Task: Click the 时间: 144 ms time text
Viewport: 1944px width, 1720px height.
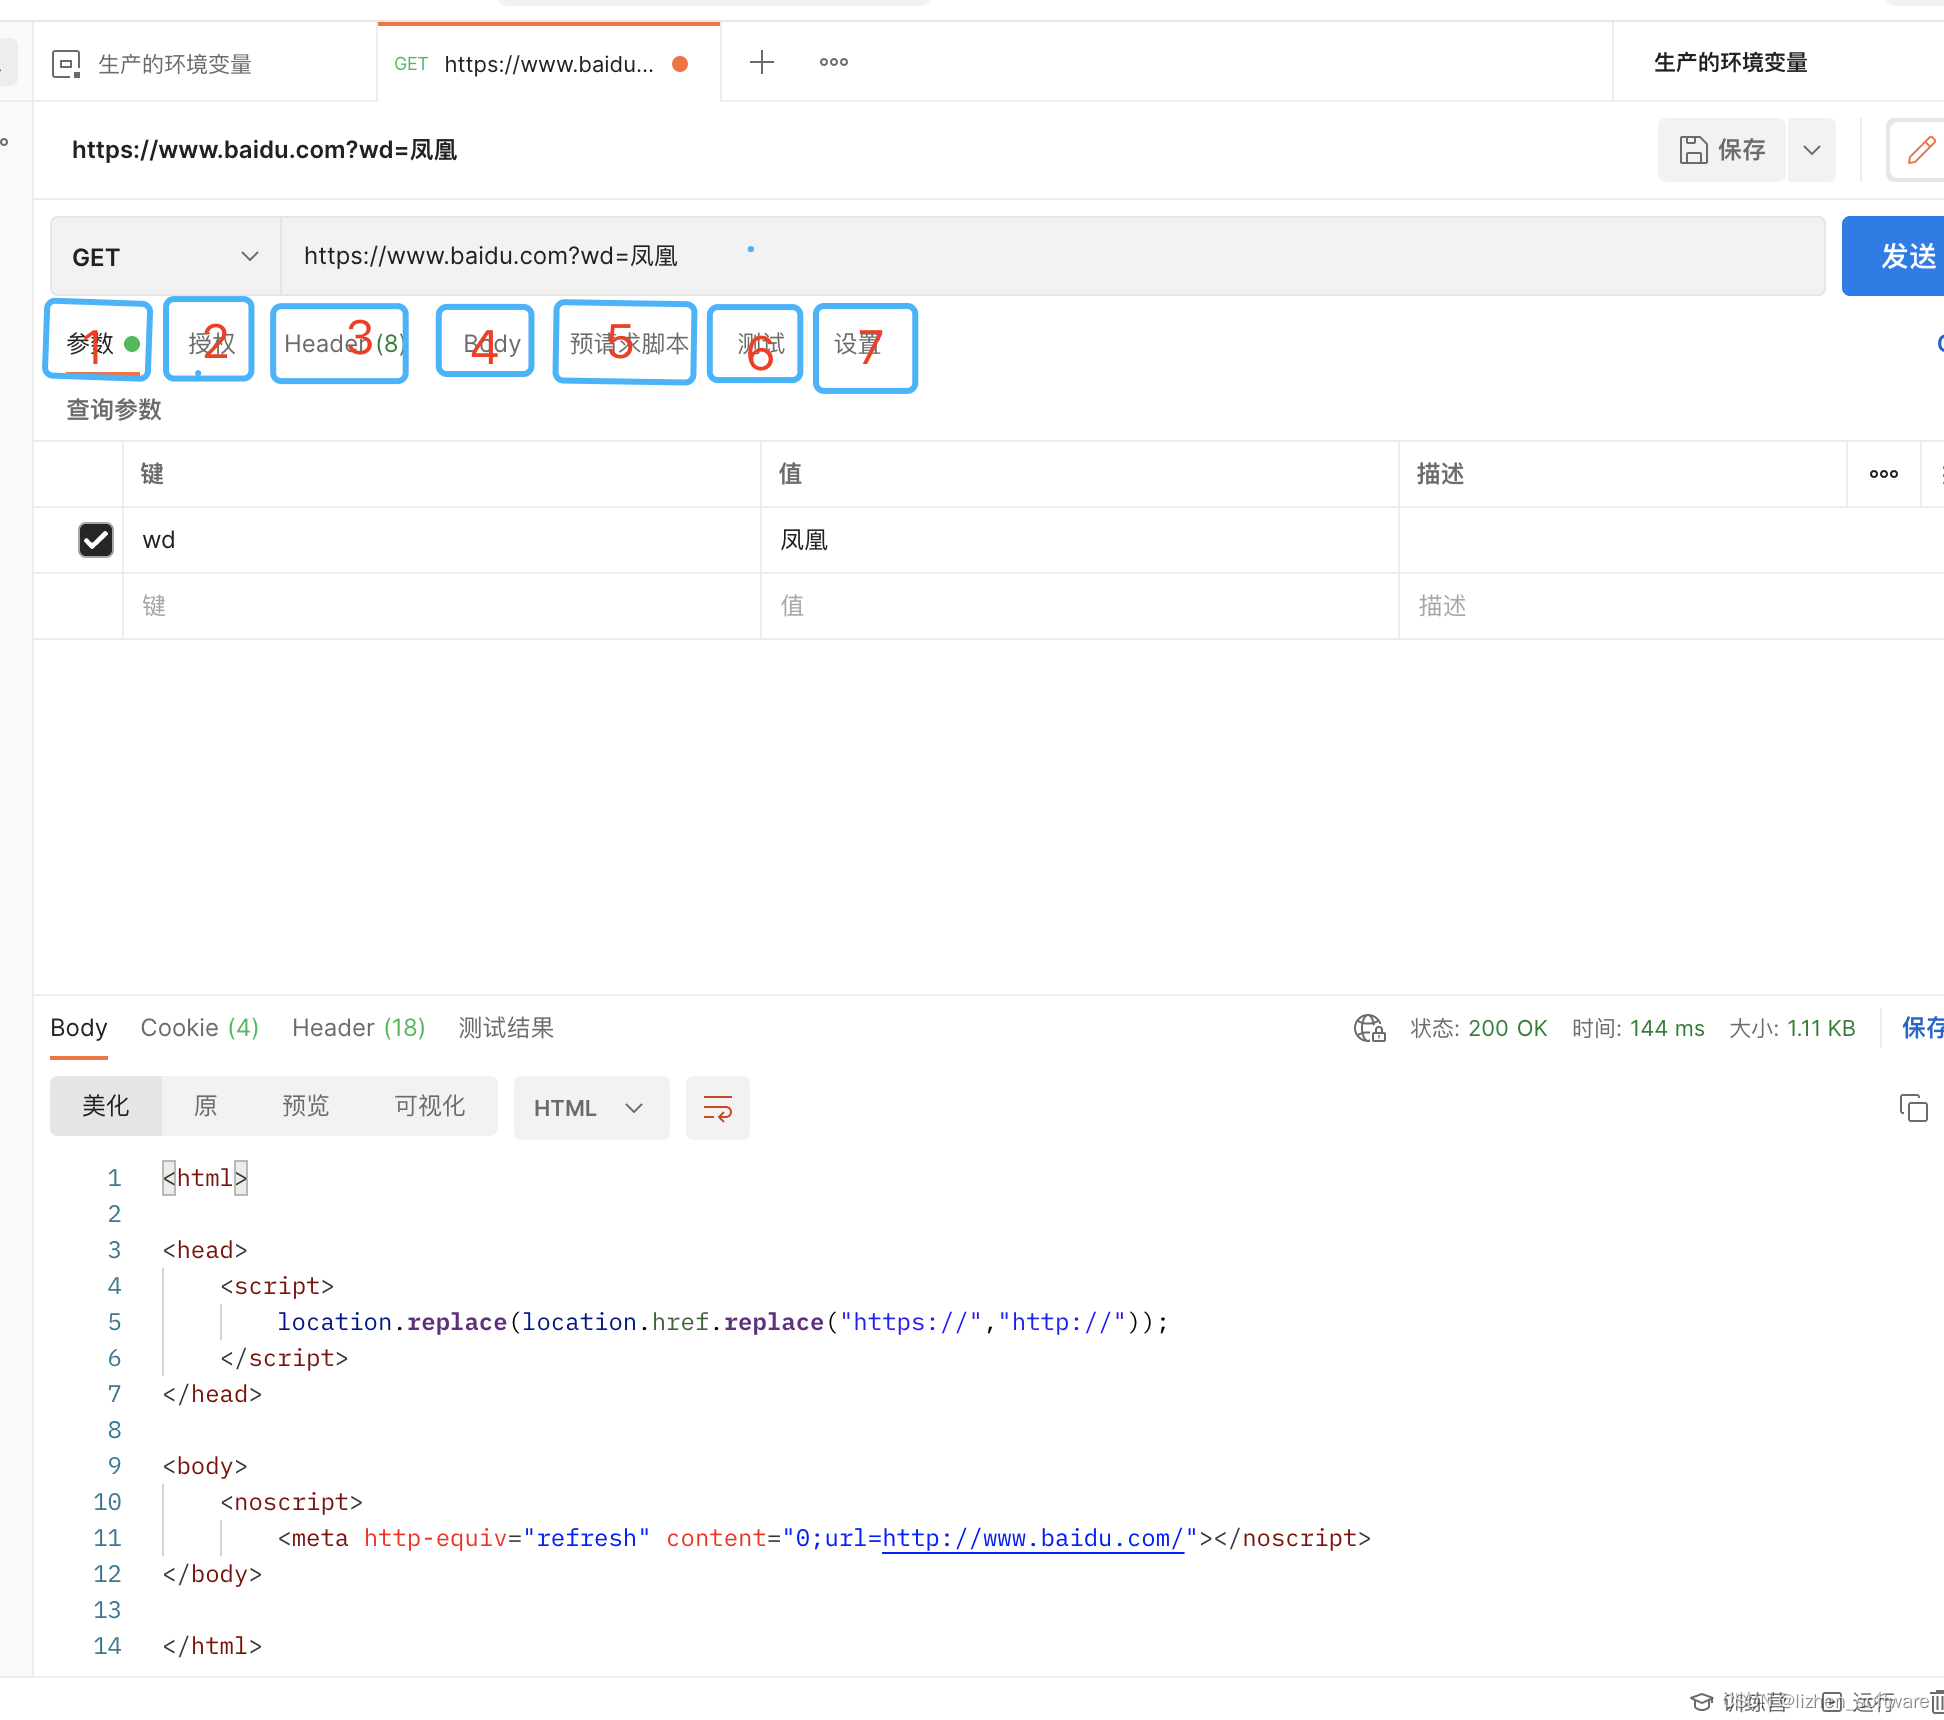Action: pos(1638,1028)
